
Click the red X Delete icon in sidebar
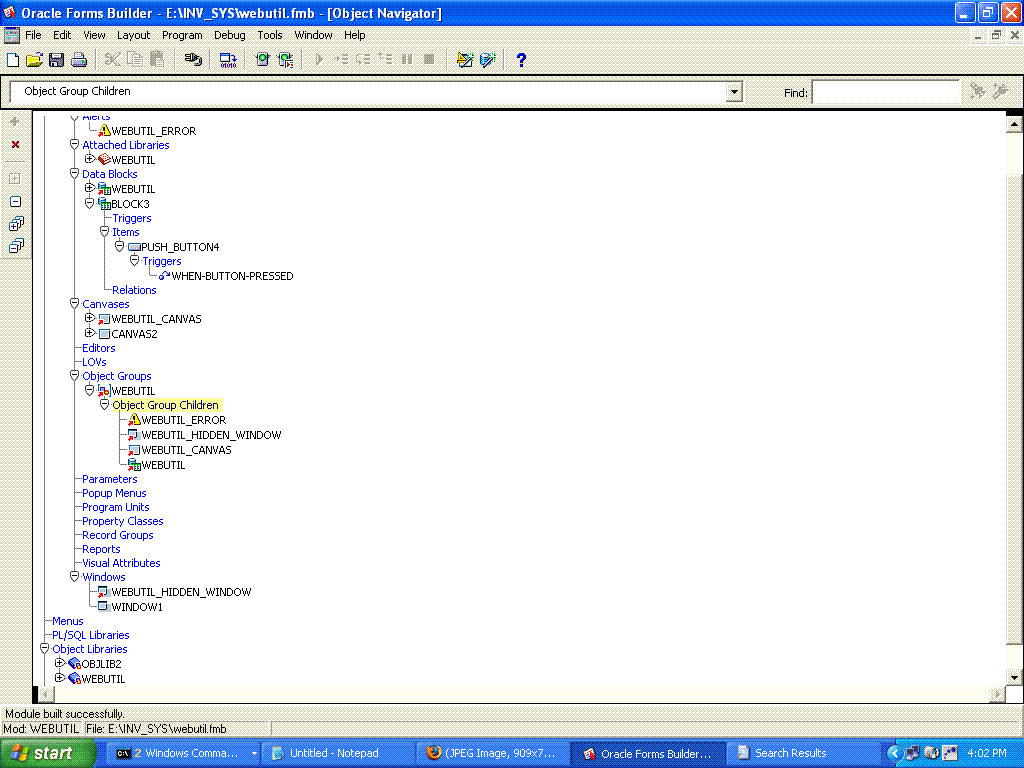pos(15,145)
